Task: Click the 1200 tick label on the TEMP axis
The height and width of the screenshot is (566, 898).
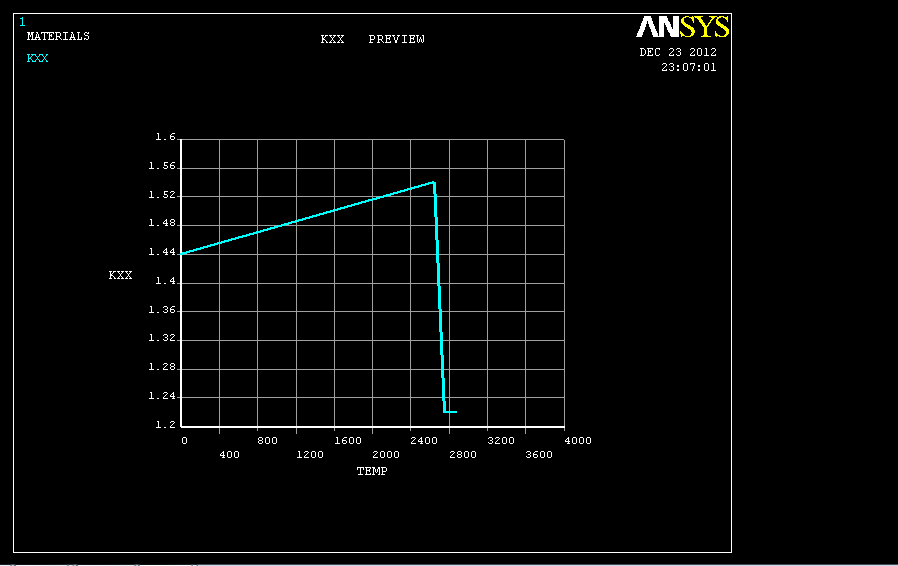Action: 310,454
